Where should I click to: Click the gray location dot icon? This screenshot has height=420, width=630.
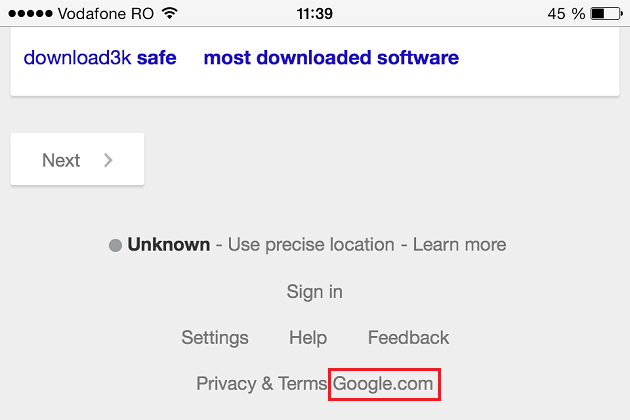coord(116,245)
